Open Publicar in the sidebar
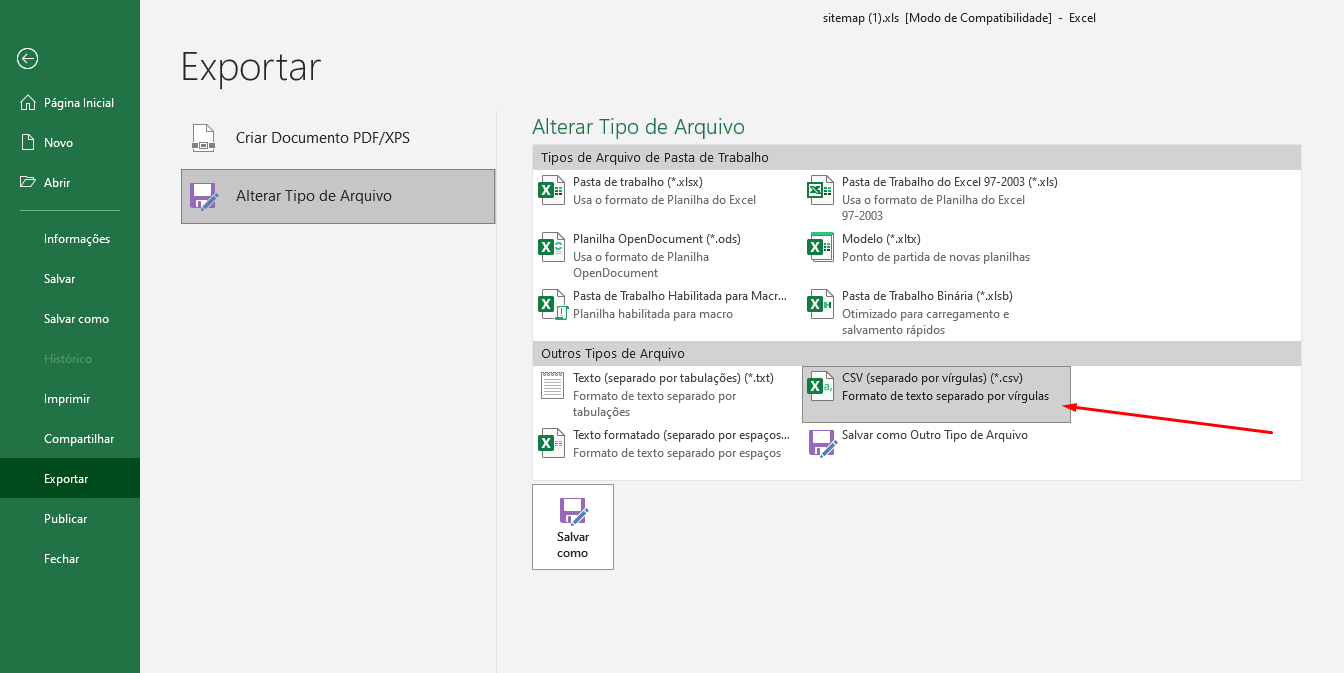 [x=70, y=518]
